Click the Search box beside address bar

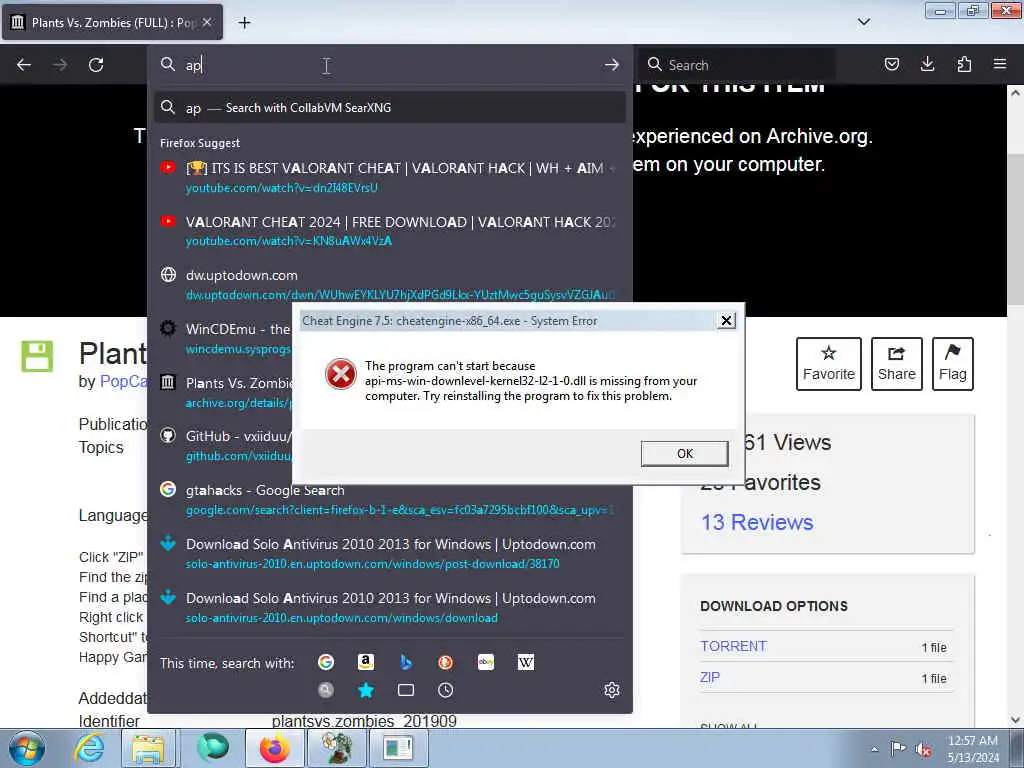[x=738, y=65]
